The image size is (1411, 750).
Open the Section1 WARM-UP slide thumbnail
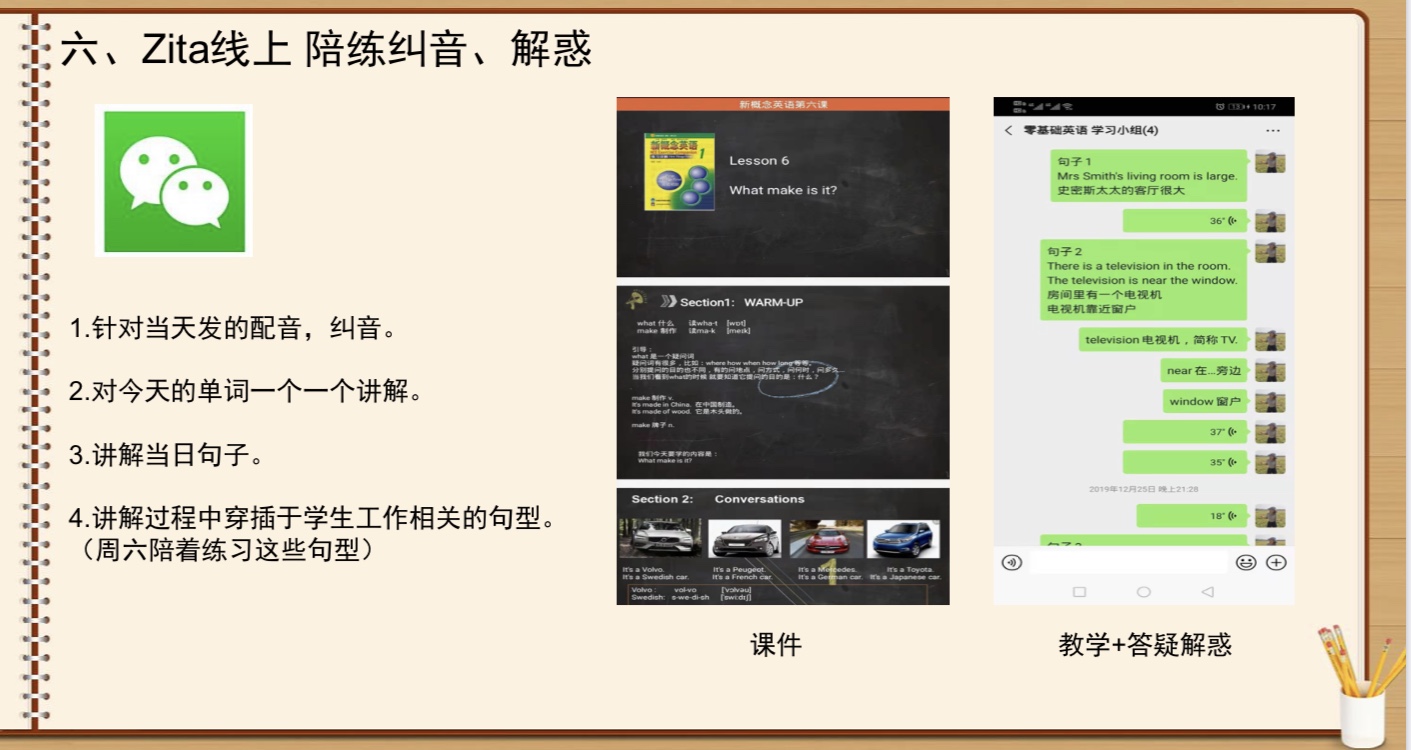(x=783, y=383)
